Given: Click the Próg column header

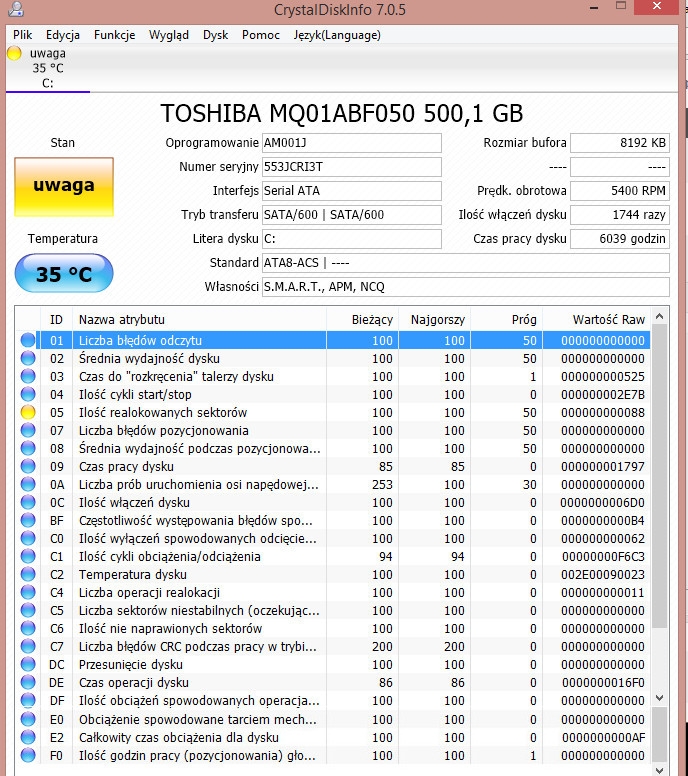Looking at the screenshot, I should [x=506, y=320].
